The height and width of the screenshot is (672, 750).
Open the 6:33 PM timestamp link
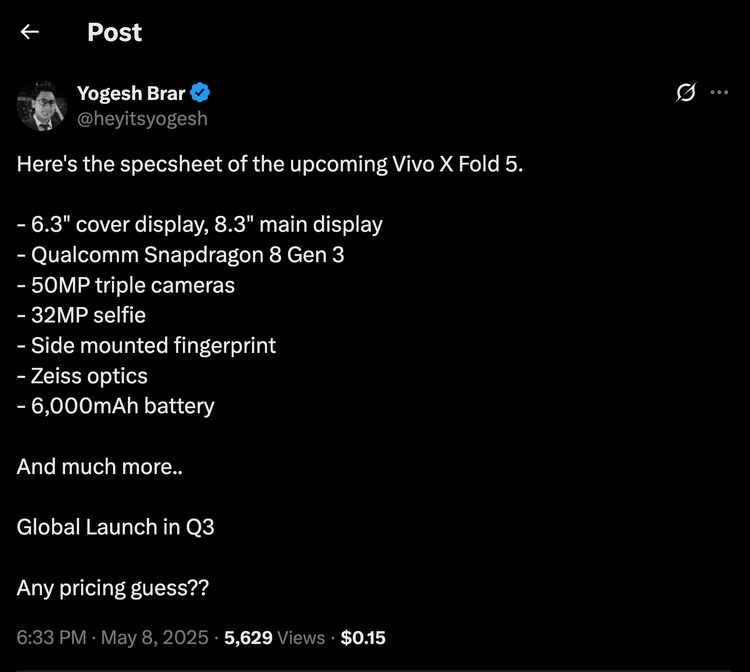(x=50, y=637)
